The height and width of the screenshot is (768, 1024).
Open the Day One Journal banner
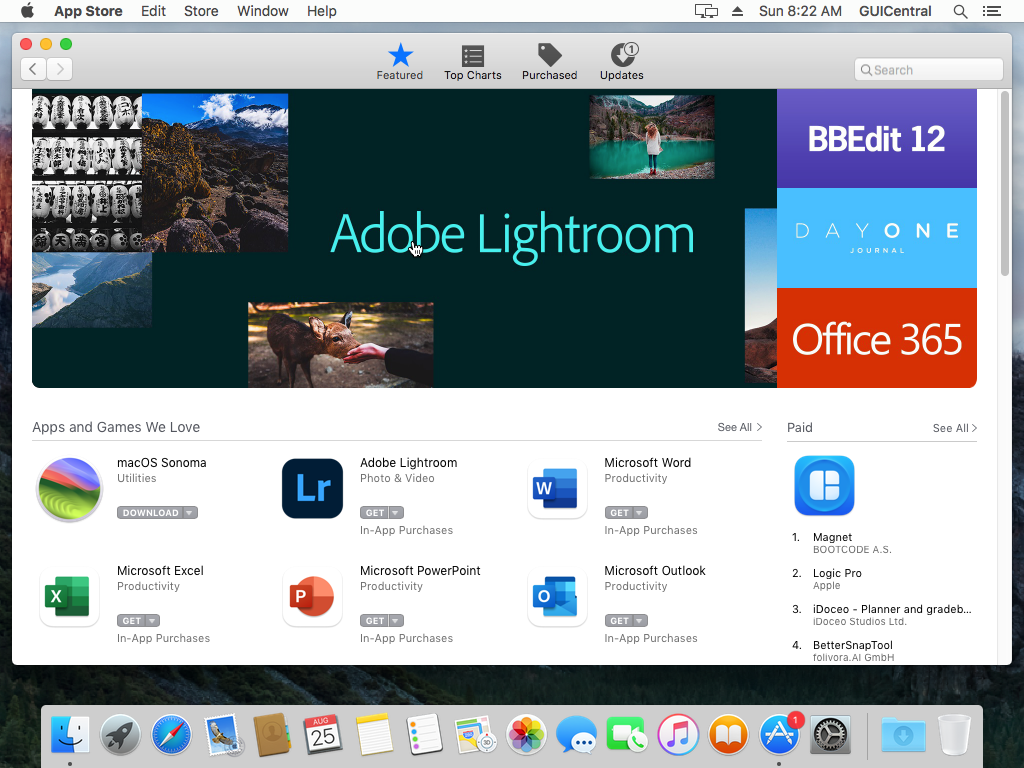(876, 238)
